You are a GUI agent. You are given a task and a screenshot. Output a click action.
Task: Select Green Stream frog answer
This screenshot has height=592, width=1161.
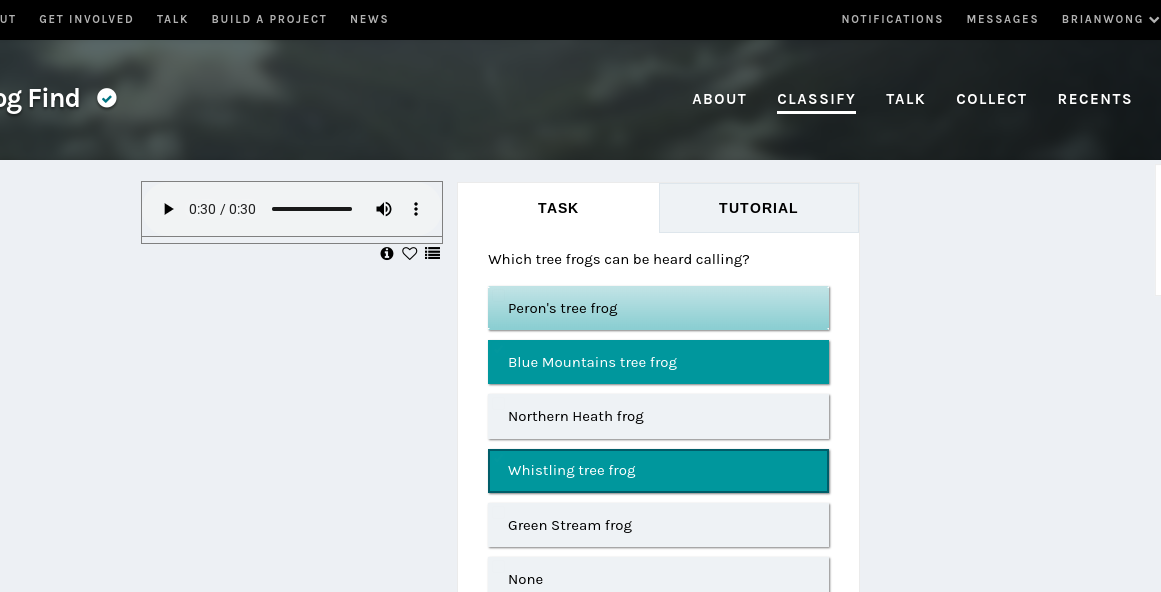(x=658, y=525)
